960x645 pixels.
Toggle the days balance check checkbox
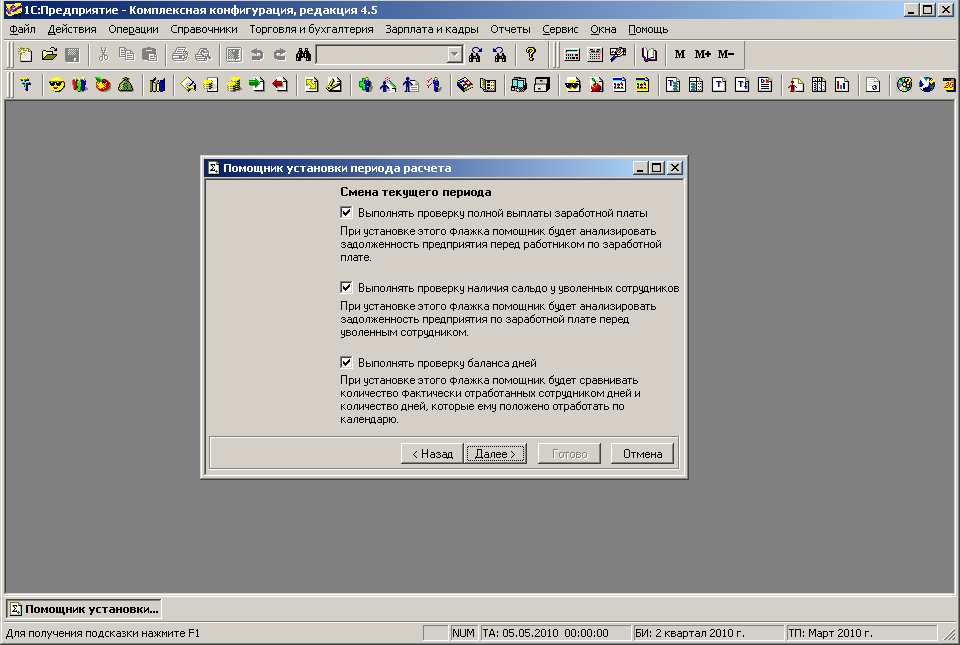tap(347, 362)
